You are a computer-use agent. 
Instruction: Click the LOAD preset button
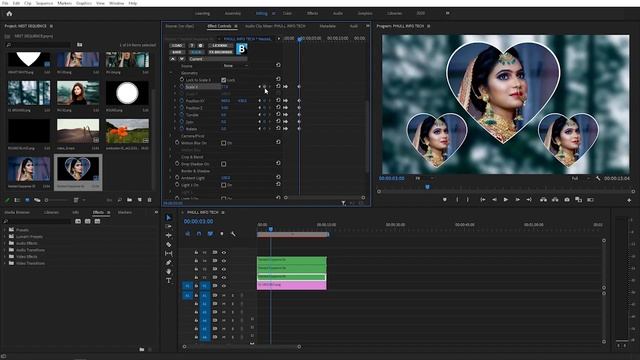click(x=177, y=46)
